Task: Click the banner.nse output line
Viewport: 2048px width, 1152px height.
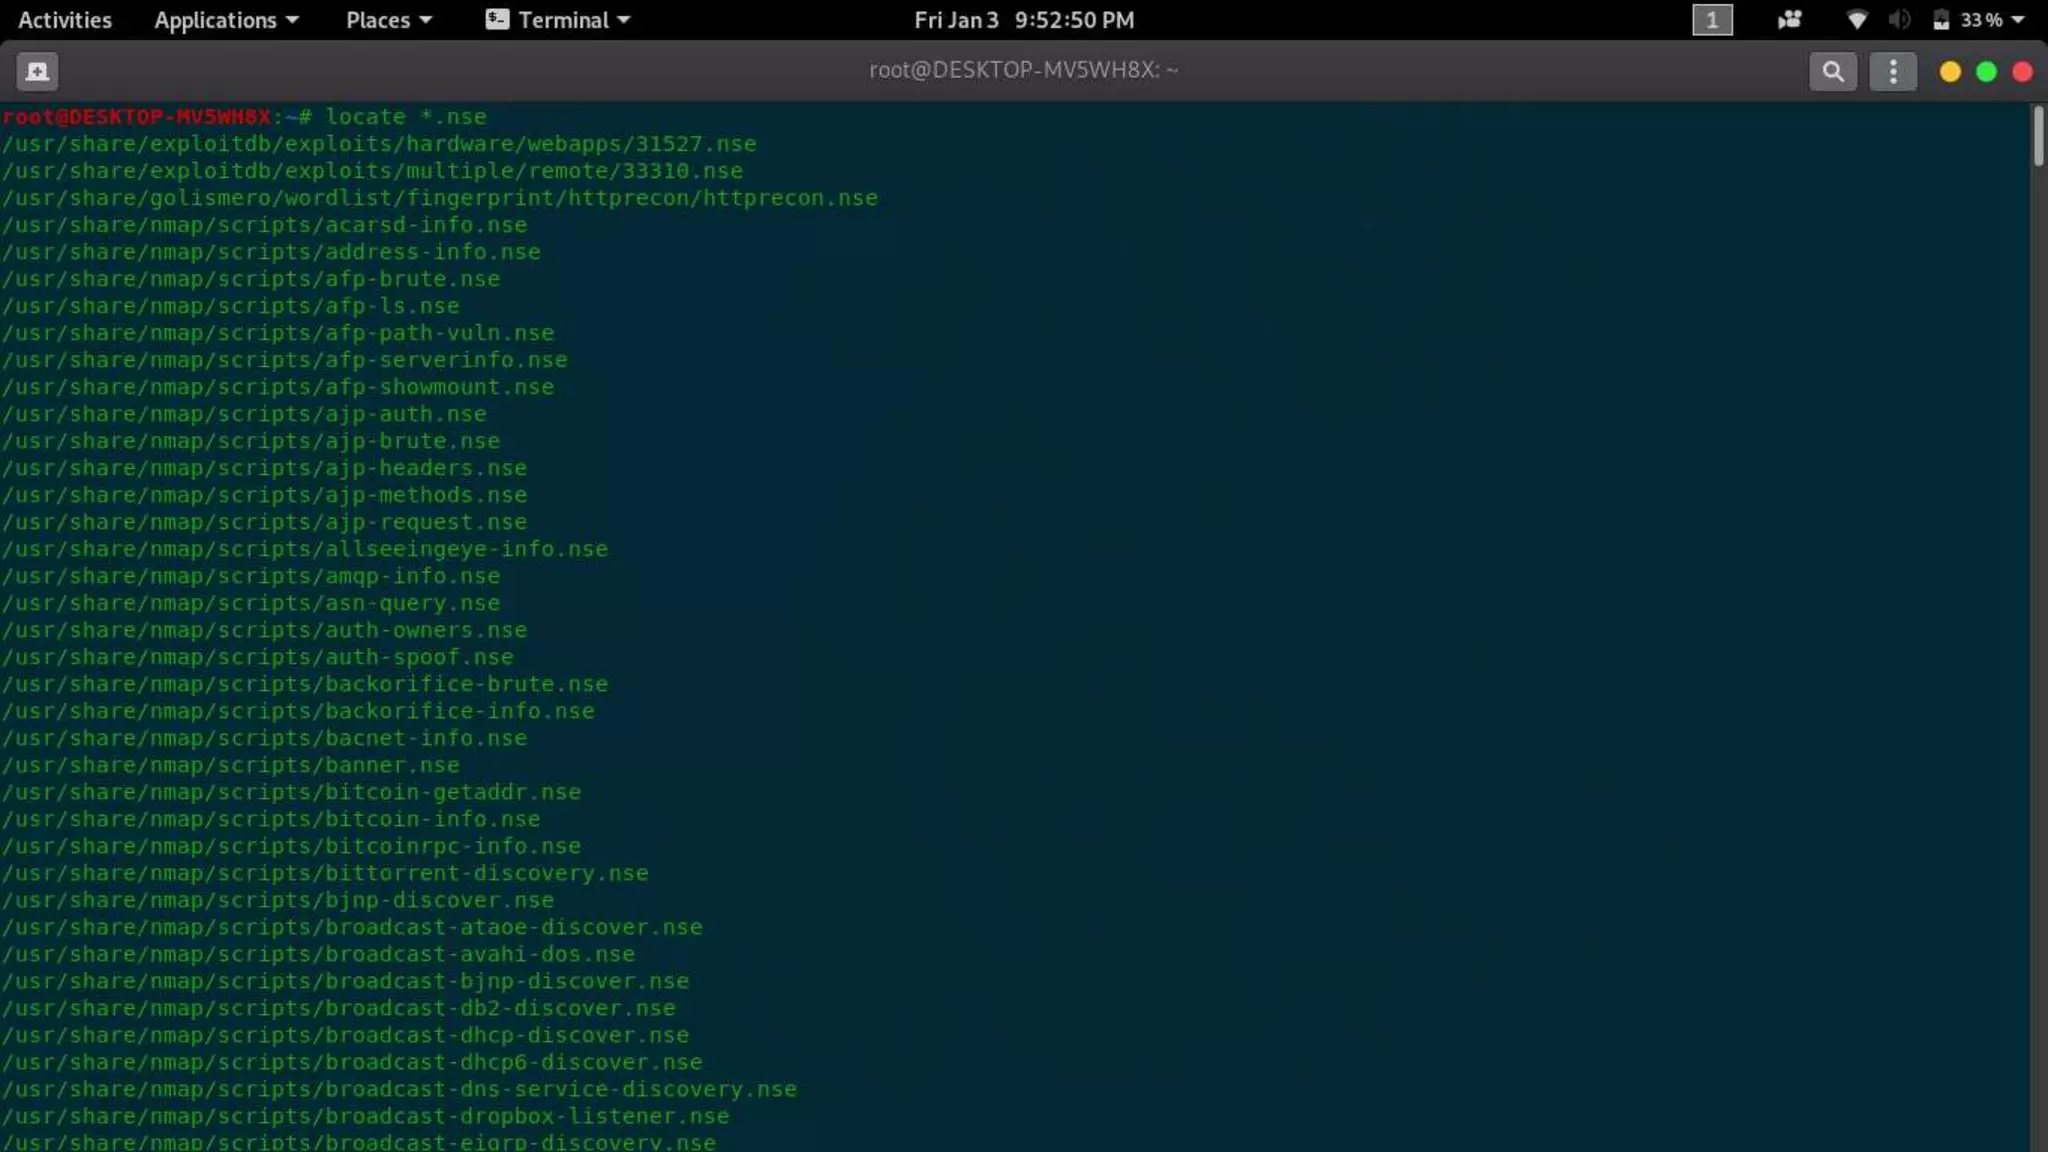Action: click(x=231, y=765)
